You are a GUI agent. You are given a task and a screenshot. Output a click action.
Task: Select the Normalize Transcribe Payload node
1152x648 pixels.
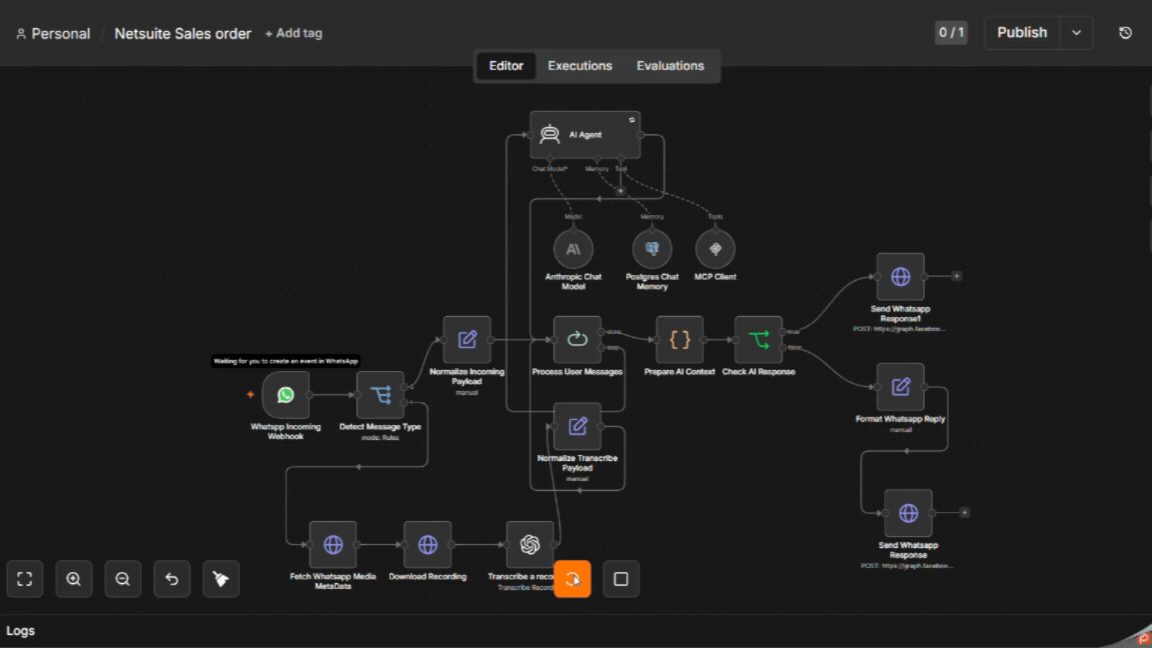(577, 426)
